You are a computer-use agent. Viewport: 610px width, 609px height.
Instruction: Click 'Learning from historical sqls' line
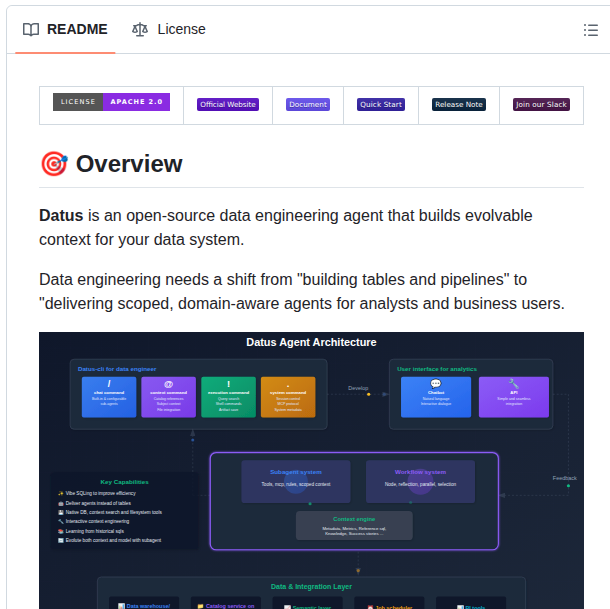point(91,531)
